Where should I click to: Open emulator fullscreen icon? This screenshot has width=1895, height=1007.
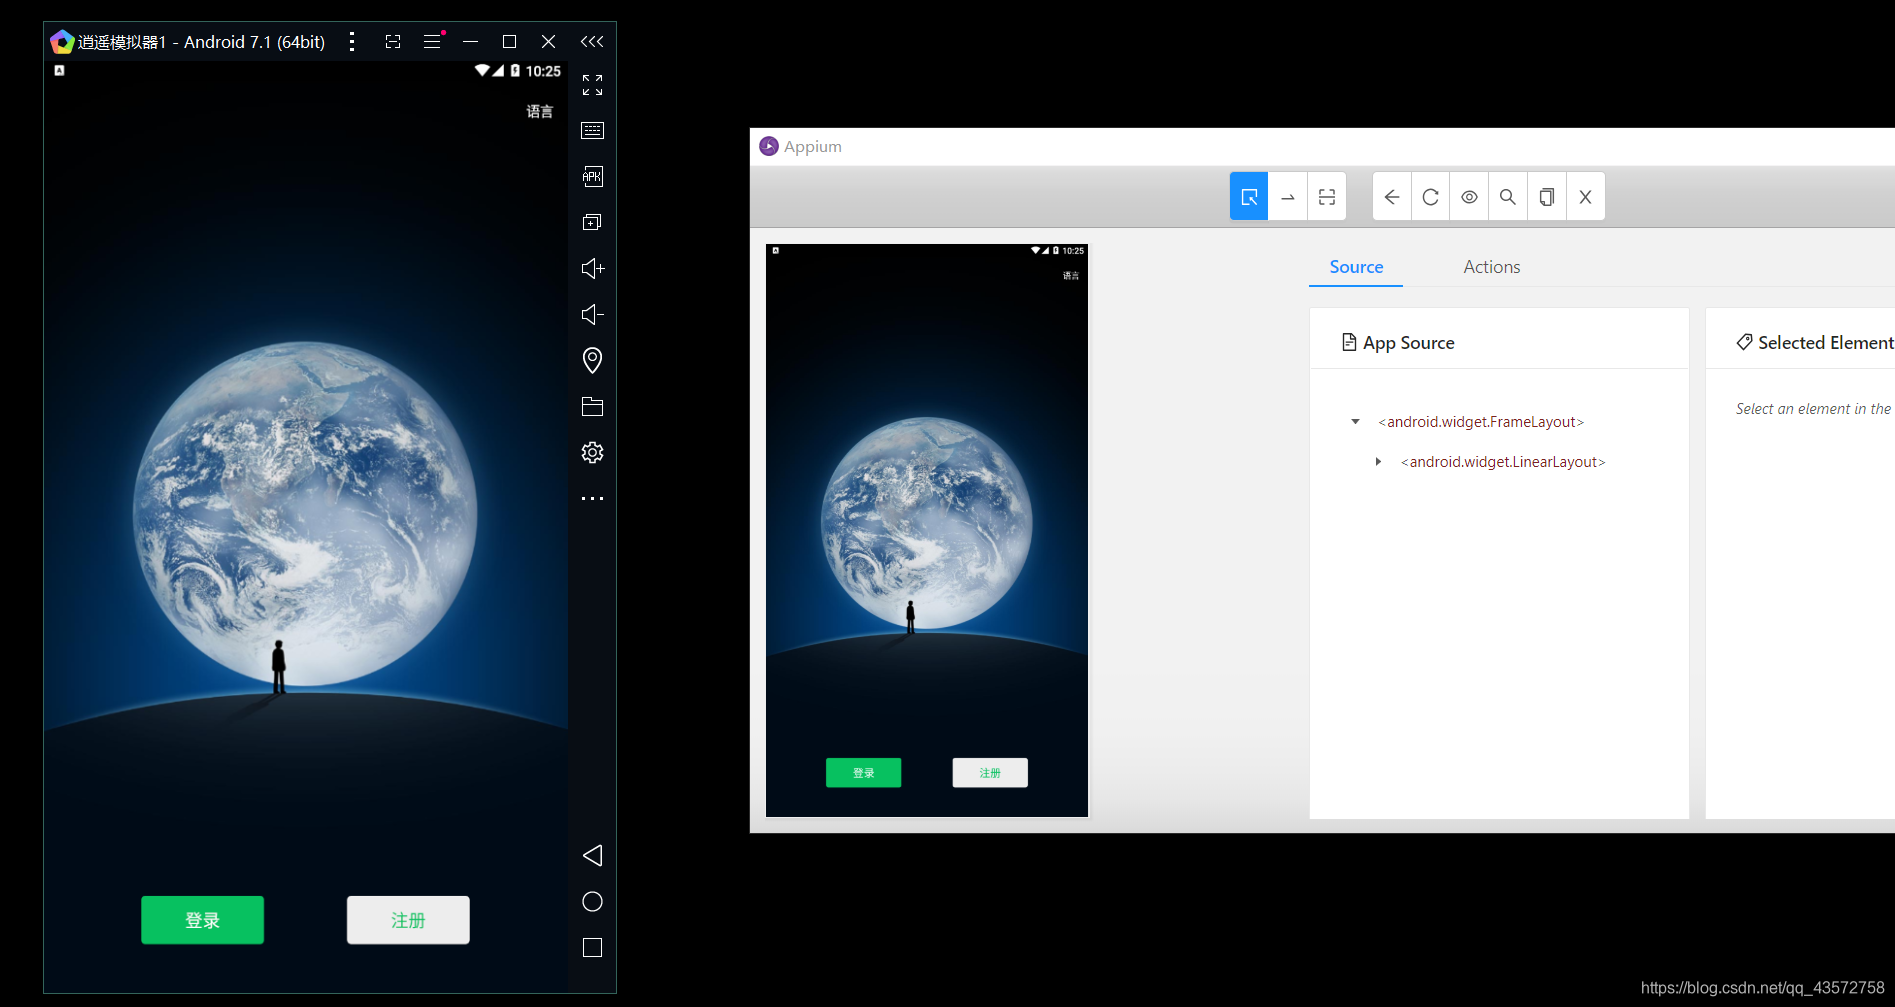tap(592, 85)
